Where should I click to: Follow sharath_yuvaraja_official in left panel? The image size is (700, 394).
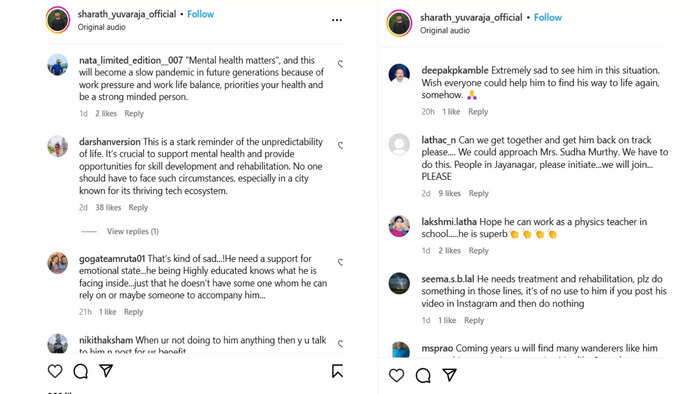[x=200, y=14]
